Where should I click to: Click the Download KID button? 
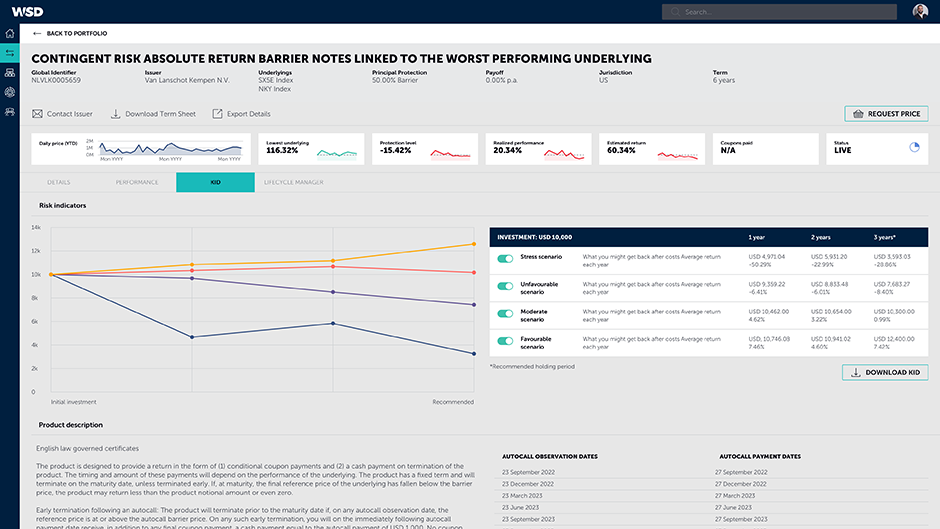coord(885,372)
